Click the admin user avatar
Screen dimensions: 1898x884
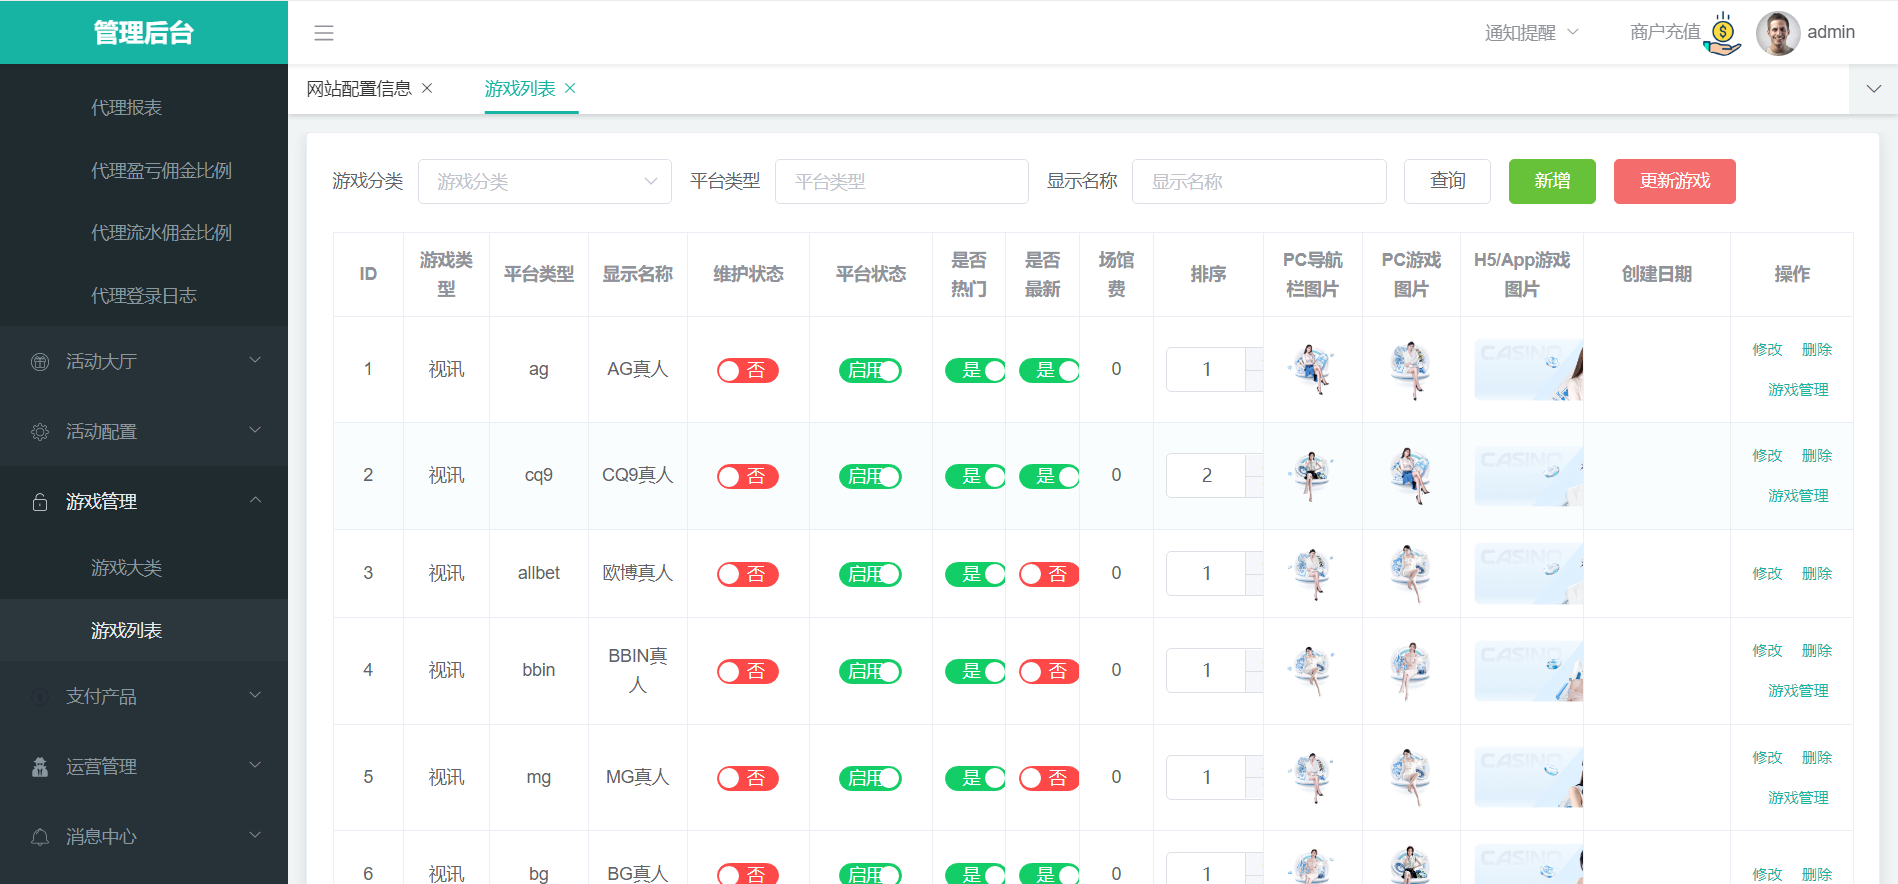[1777, 33]
